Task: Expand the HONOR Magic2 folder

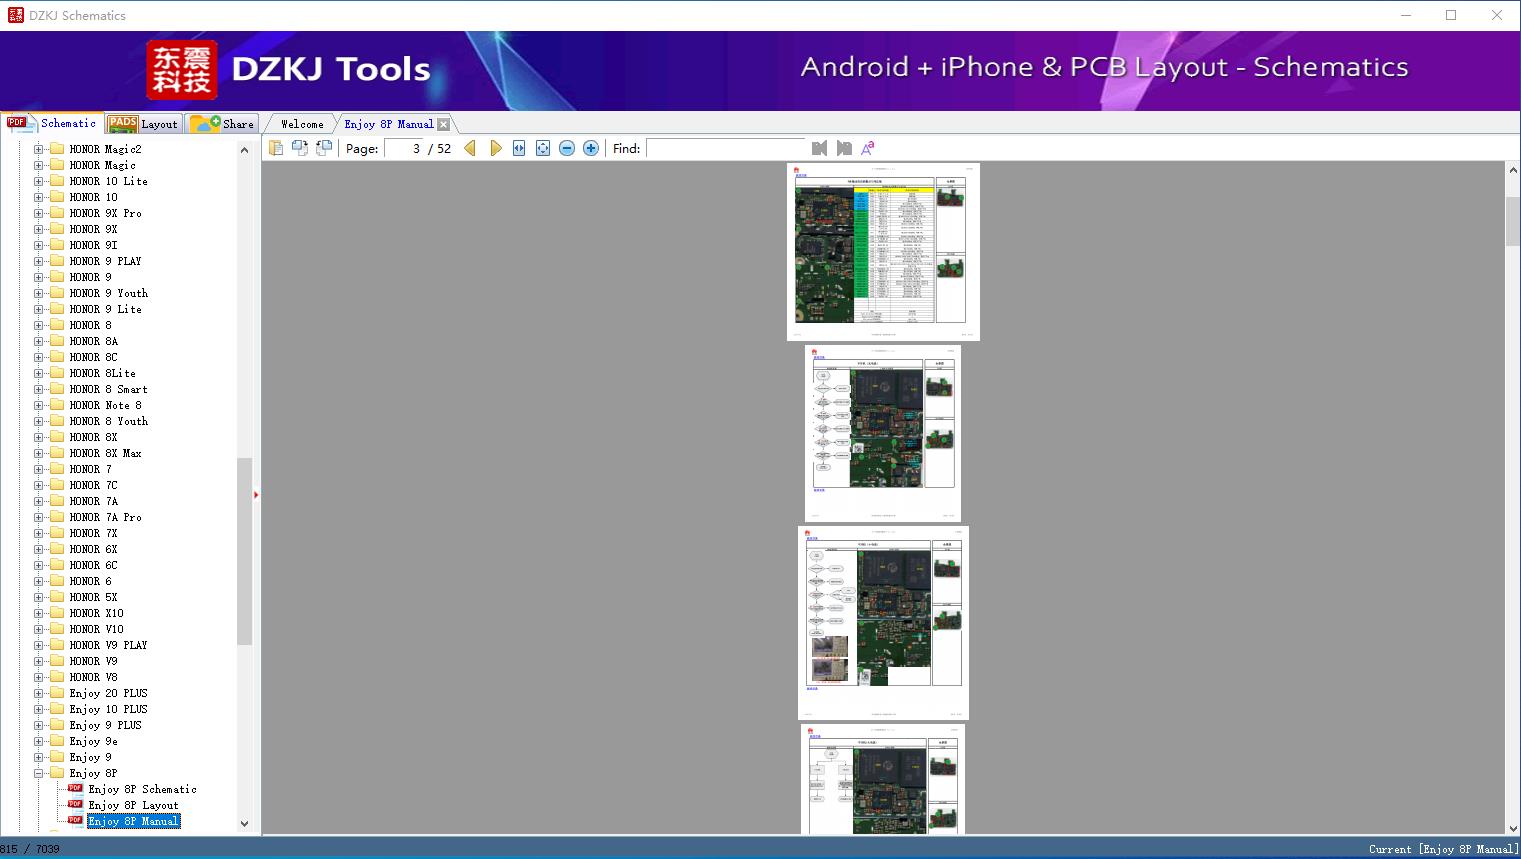Action: click(x=39, y=149)
